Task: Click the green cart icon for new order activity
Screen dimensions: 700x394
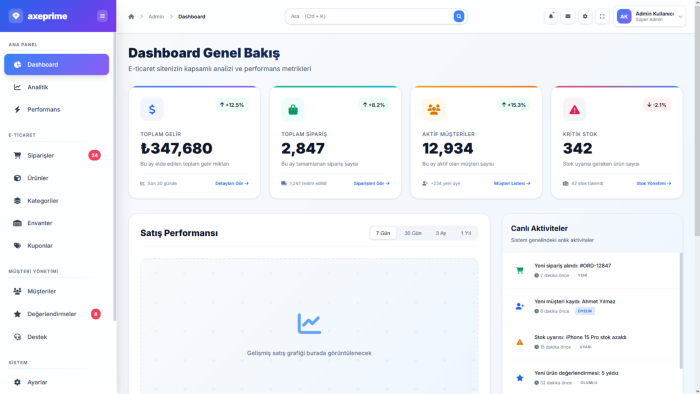Action: (520, 270)
